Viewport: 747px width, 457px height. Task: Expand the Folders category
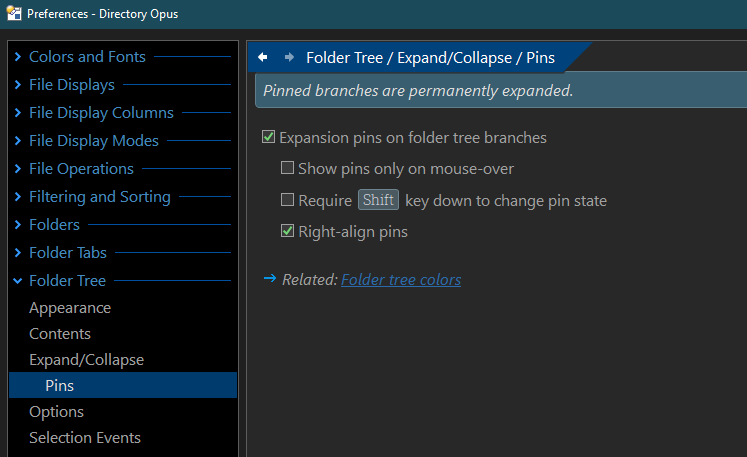pyautogui.click(x=18, y=224)
